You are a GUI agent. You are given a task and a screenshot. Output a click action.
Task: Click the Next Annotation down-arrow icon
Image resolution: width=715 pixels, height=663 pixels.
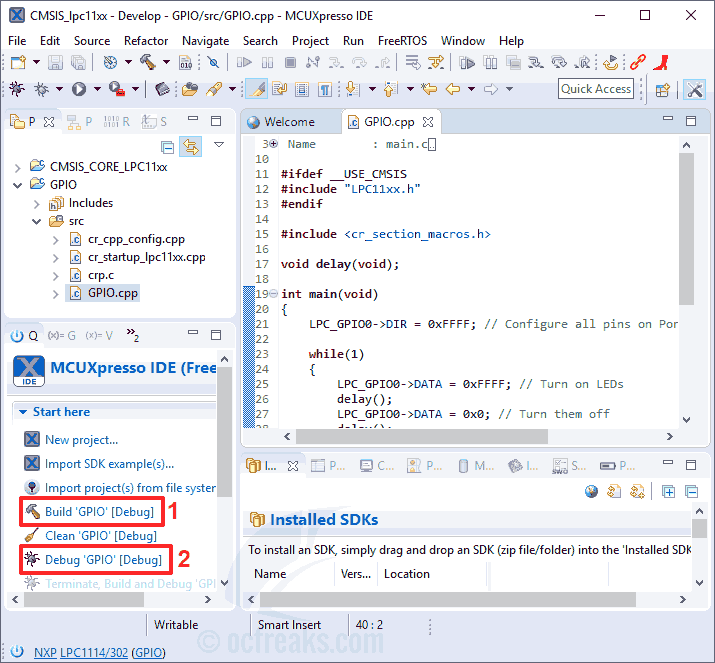click(352, 89)
